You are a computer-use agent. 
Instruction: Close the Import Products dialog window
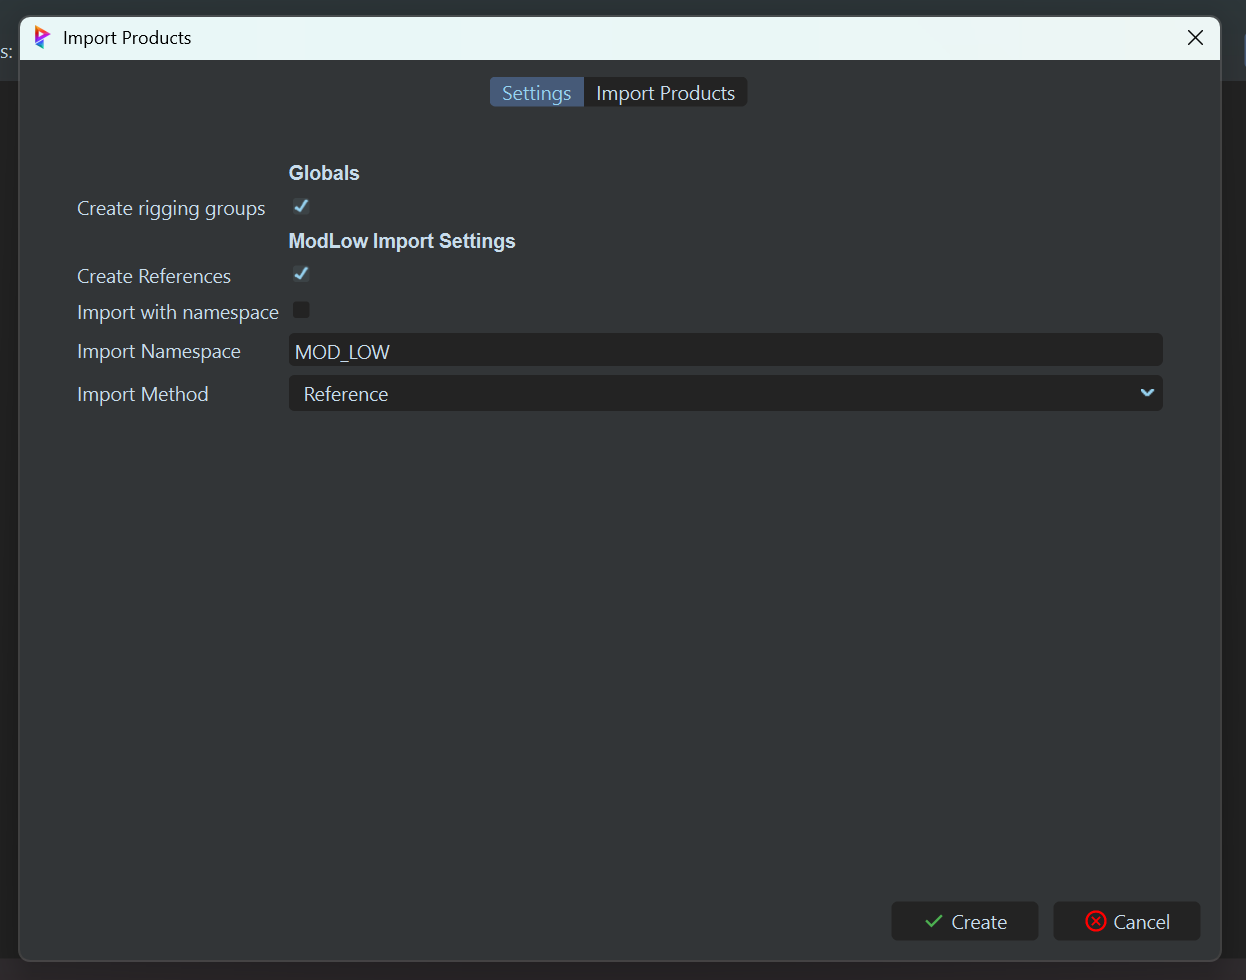[1195, 38]
